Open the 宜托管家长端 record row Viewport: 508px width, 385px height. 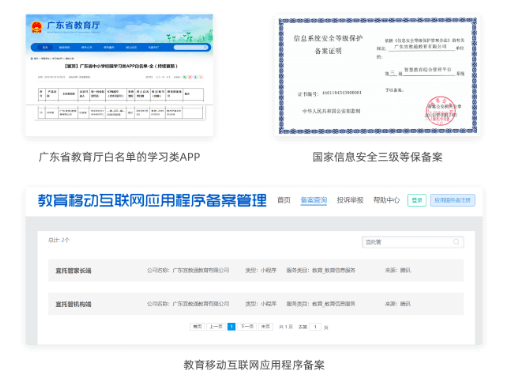256,270
